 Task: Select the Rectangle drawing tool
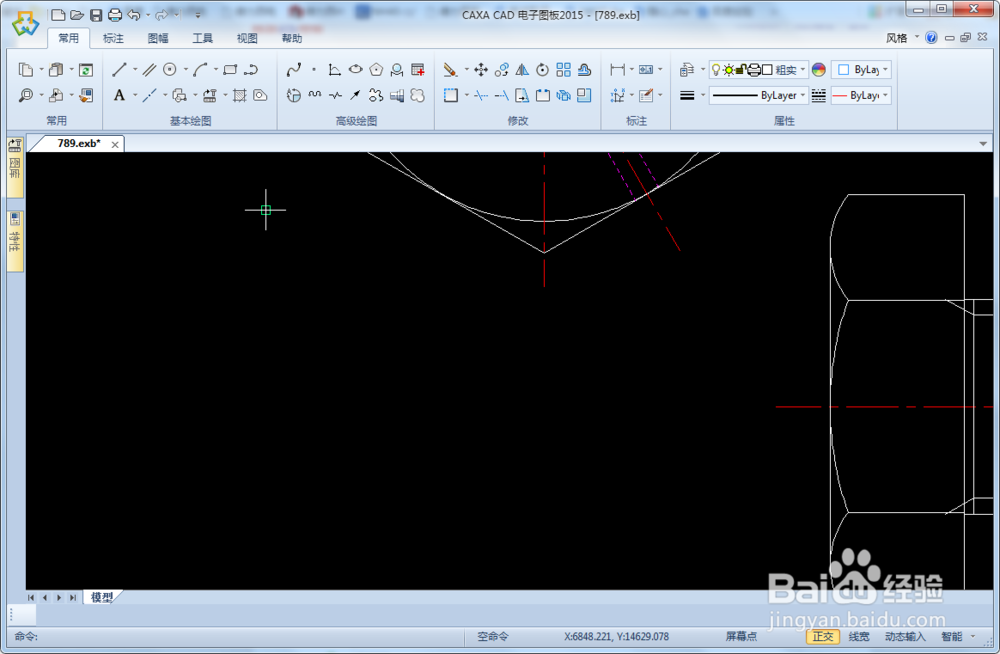230,70
